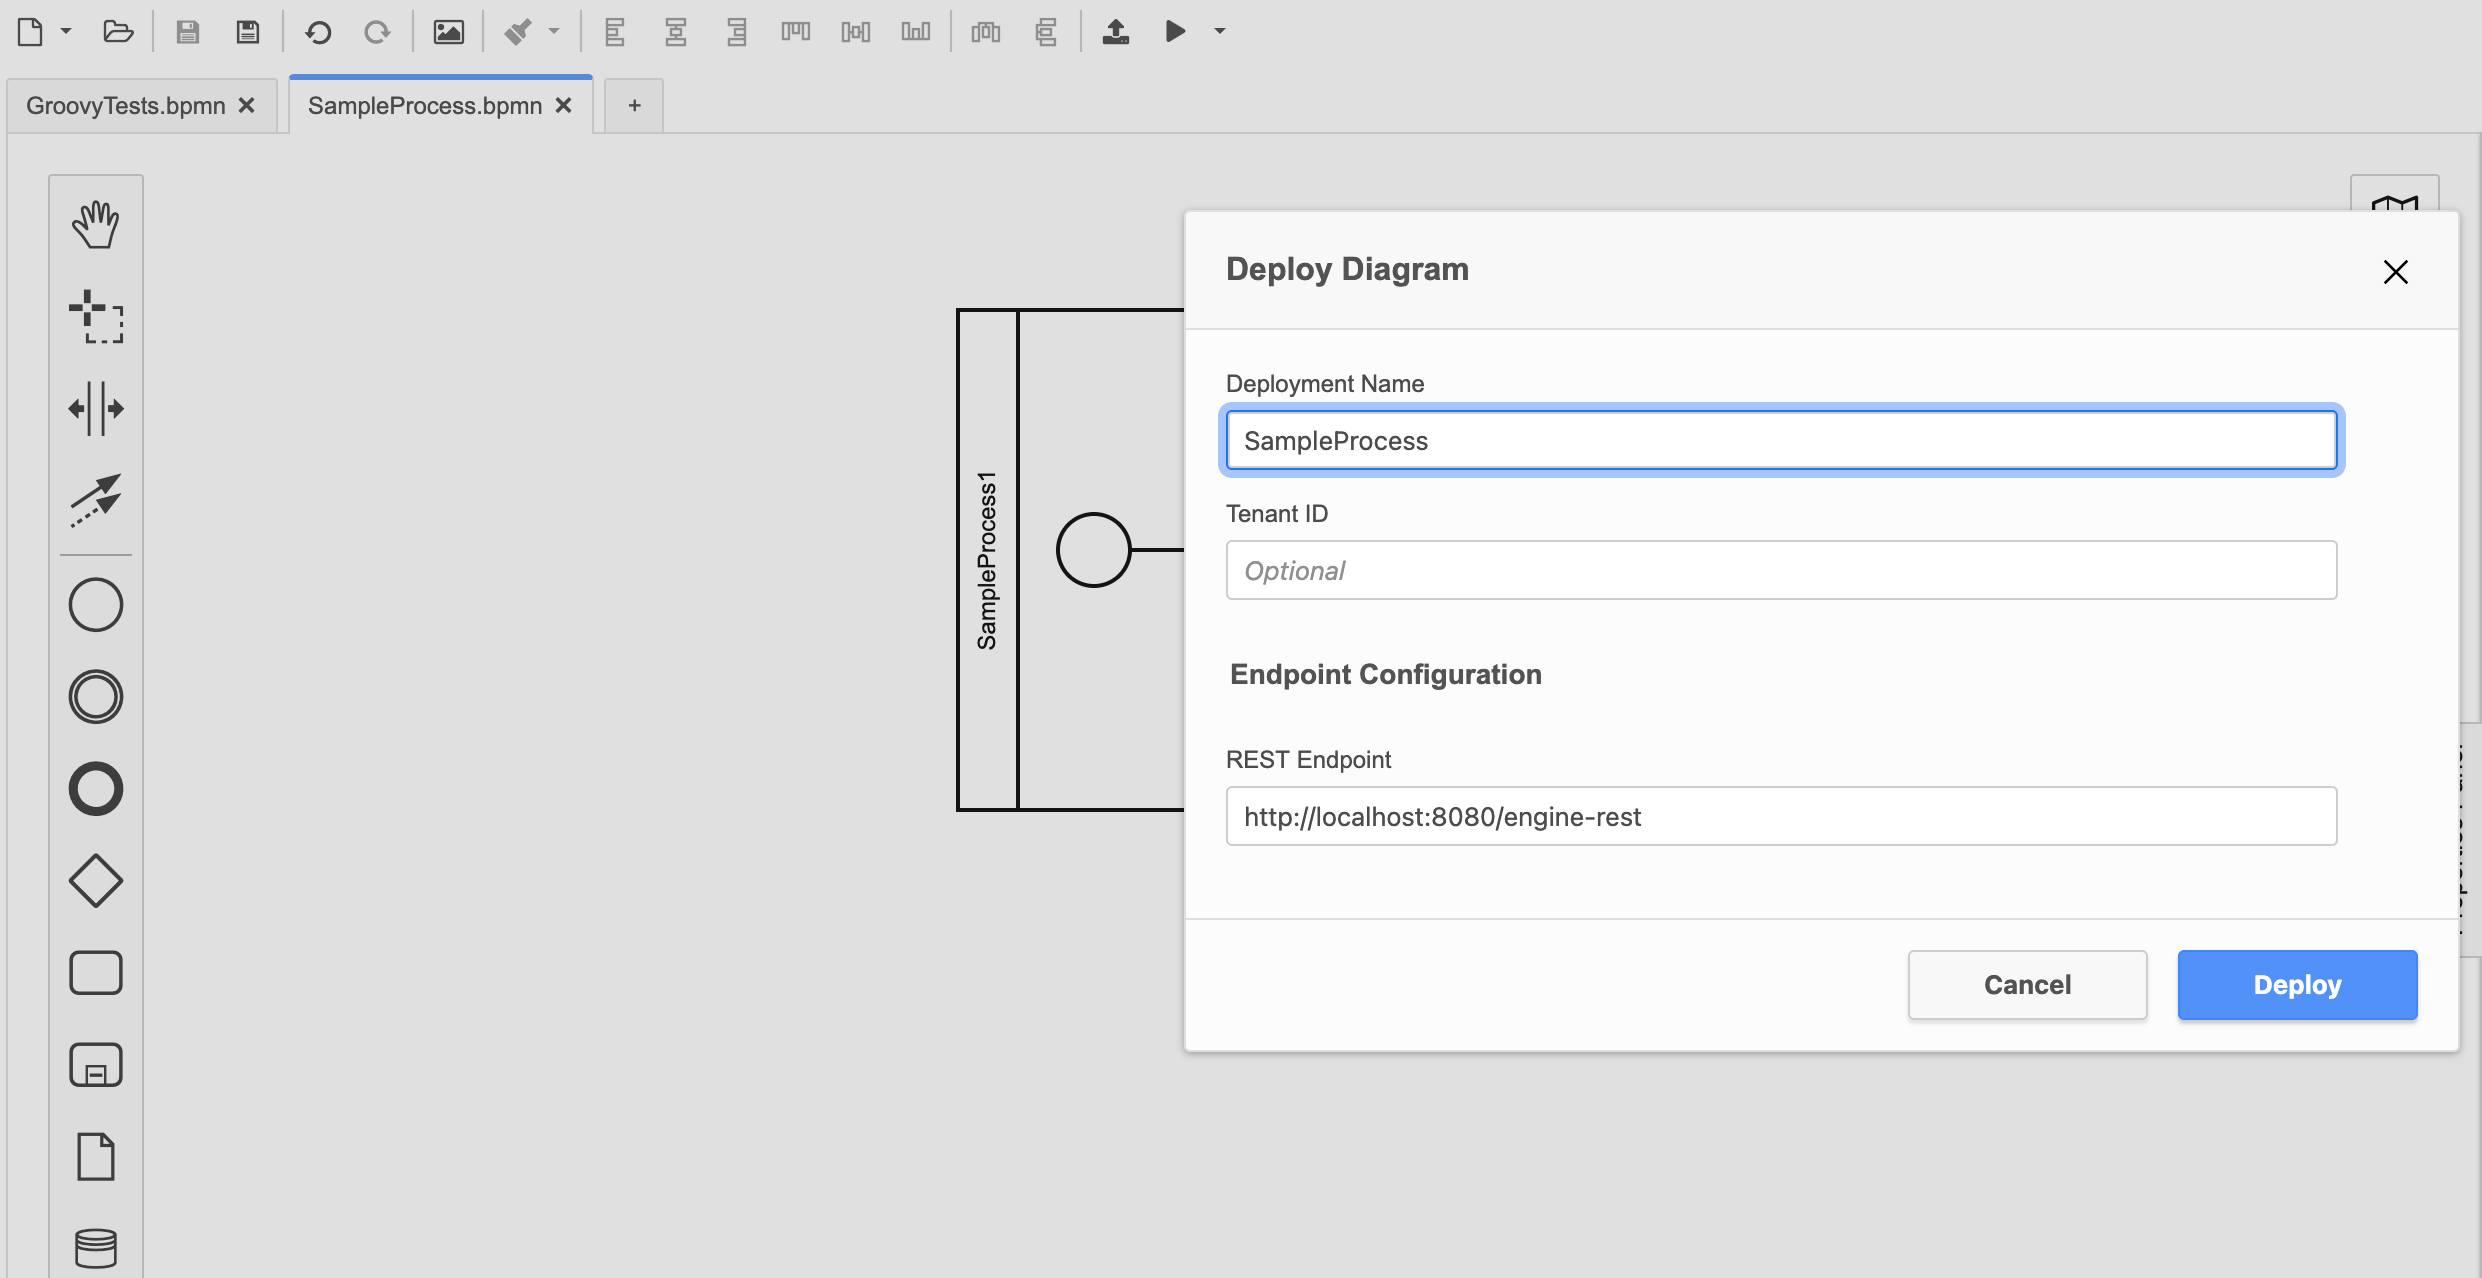Expand the run instance dropdown arrow
This screenshot has height=1278, width=2482.
(x=1220, y=32)
